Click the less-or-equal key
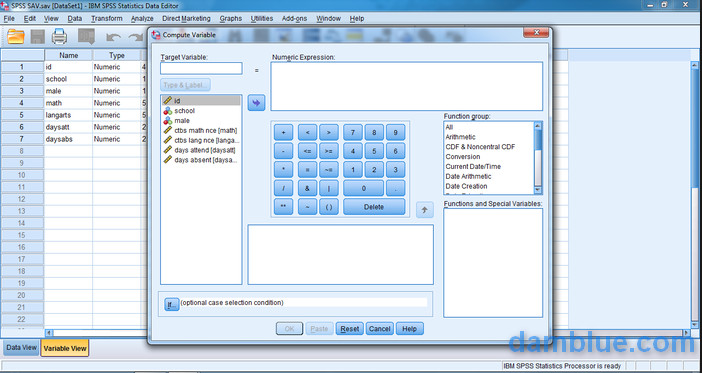Viewport: 702px width, 373px height. (x=308, y=151)
